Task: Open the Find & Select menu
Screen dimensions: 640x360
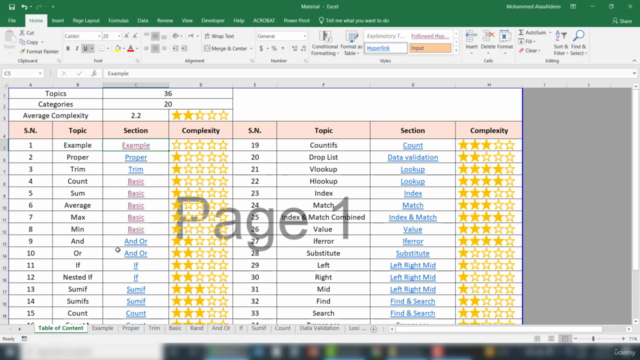Action: (578, 43)
